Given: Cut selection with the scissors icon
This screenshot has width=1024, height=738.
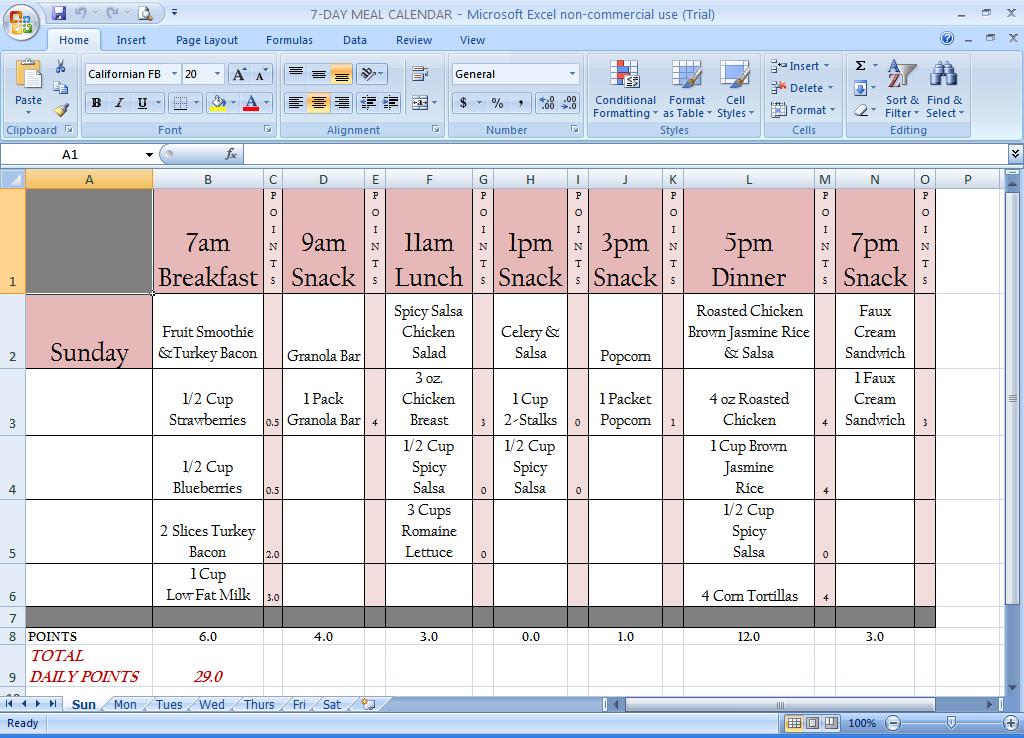Looking at the screenshot, I should pyautogui.click(x=61, y=66).
